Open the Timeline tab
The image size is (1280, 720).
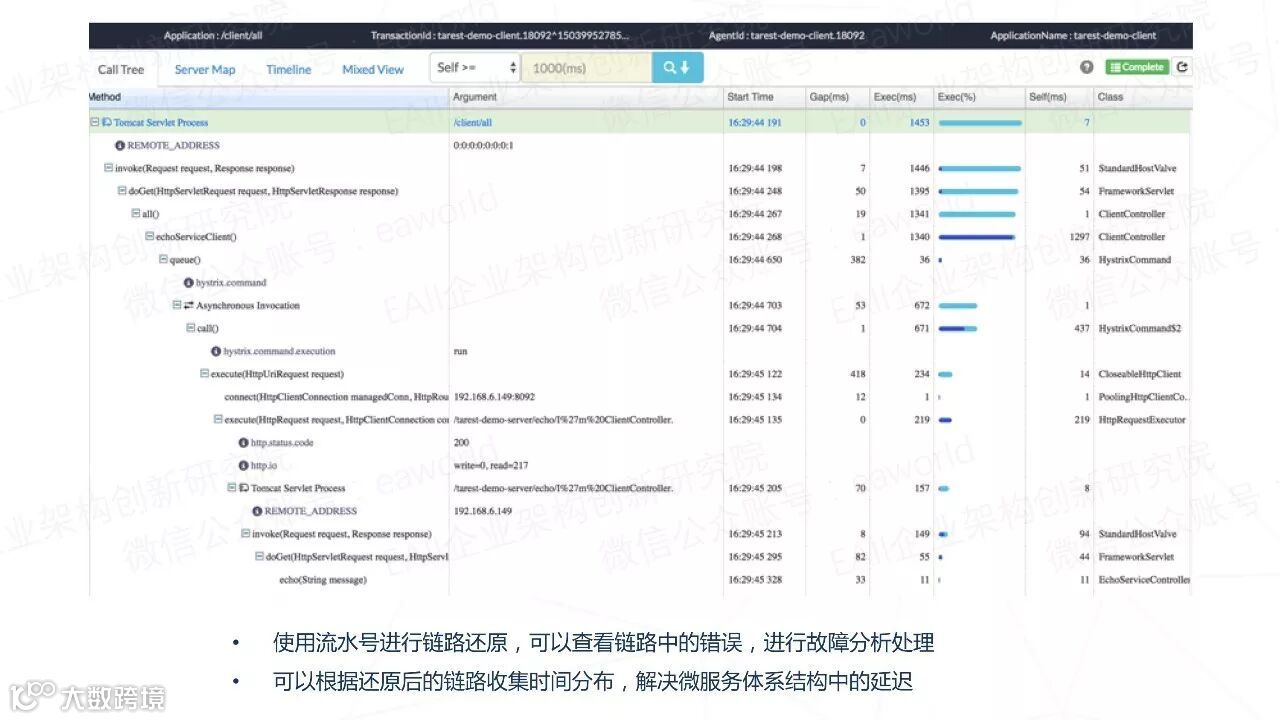(288, 69)
